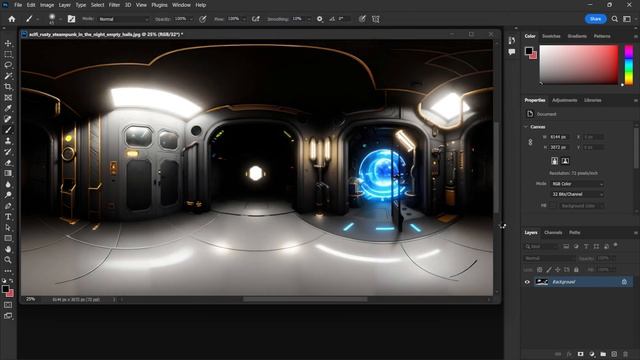Click the add layer mask button
640x360 pixels.
tap(580, 354)
